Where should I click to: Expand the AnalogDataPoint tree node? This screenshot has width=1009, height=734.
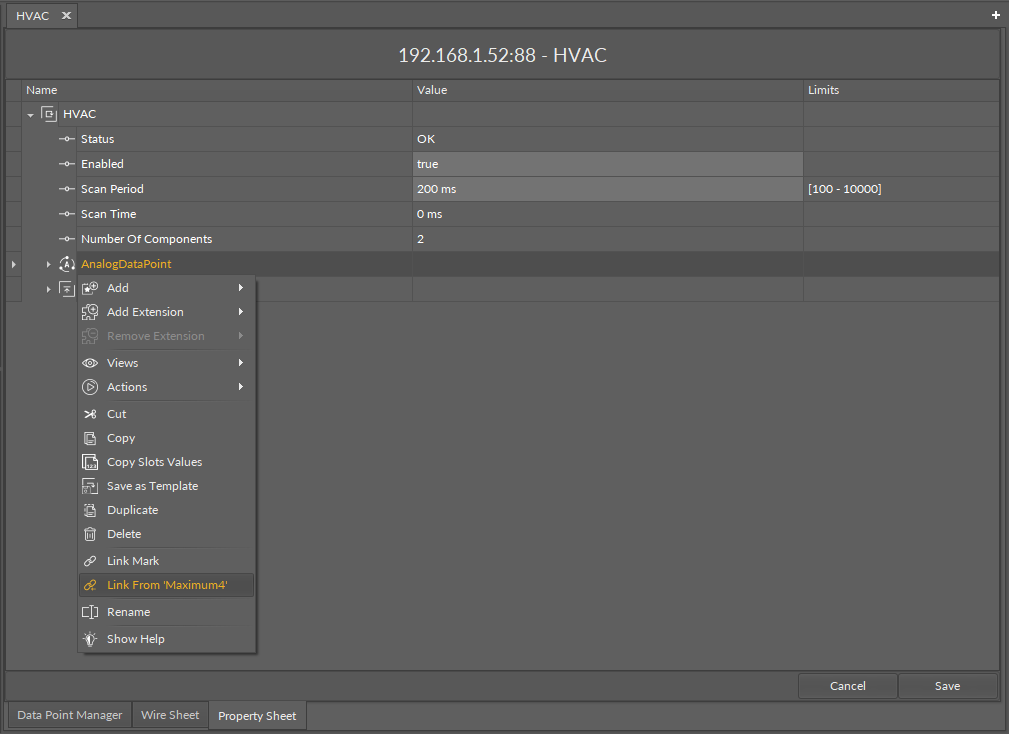(48, 264)
